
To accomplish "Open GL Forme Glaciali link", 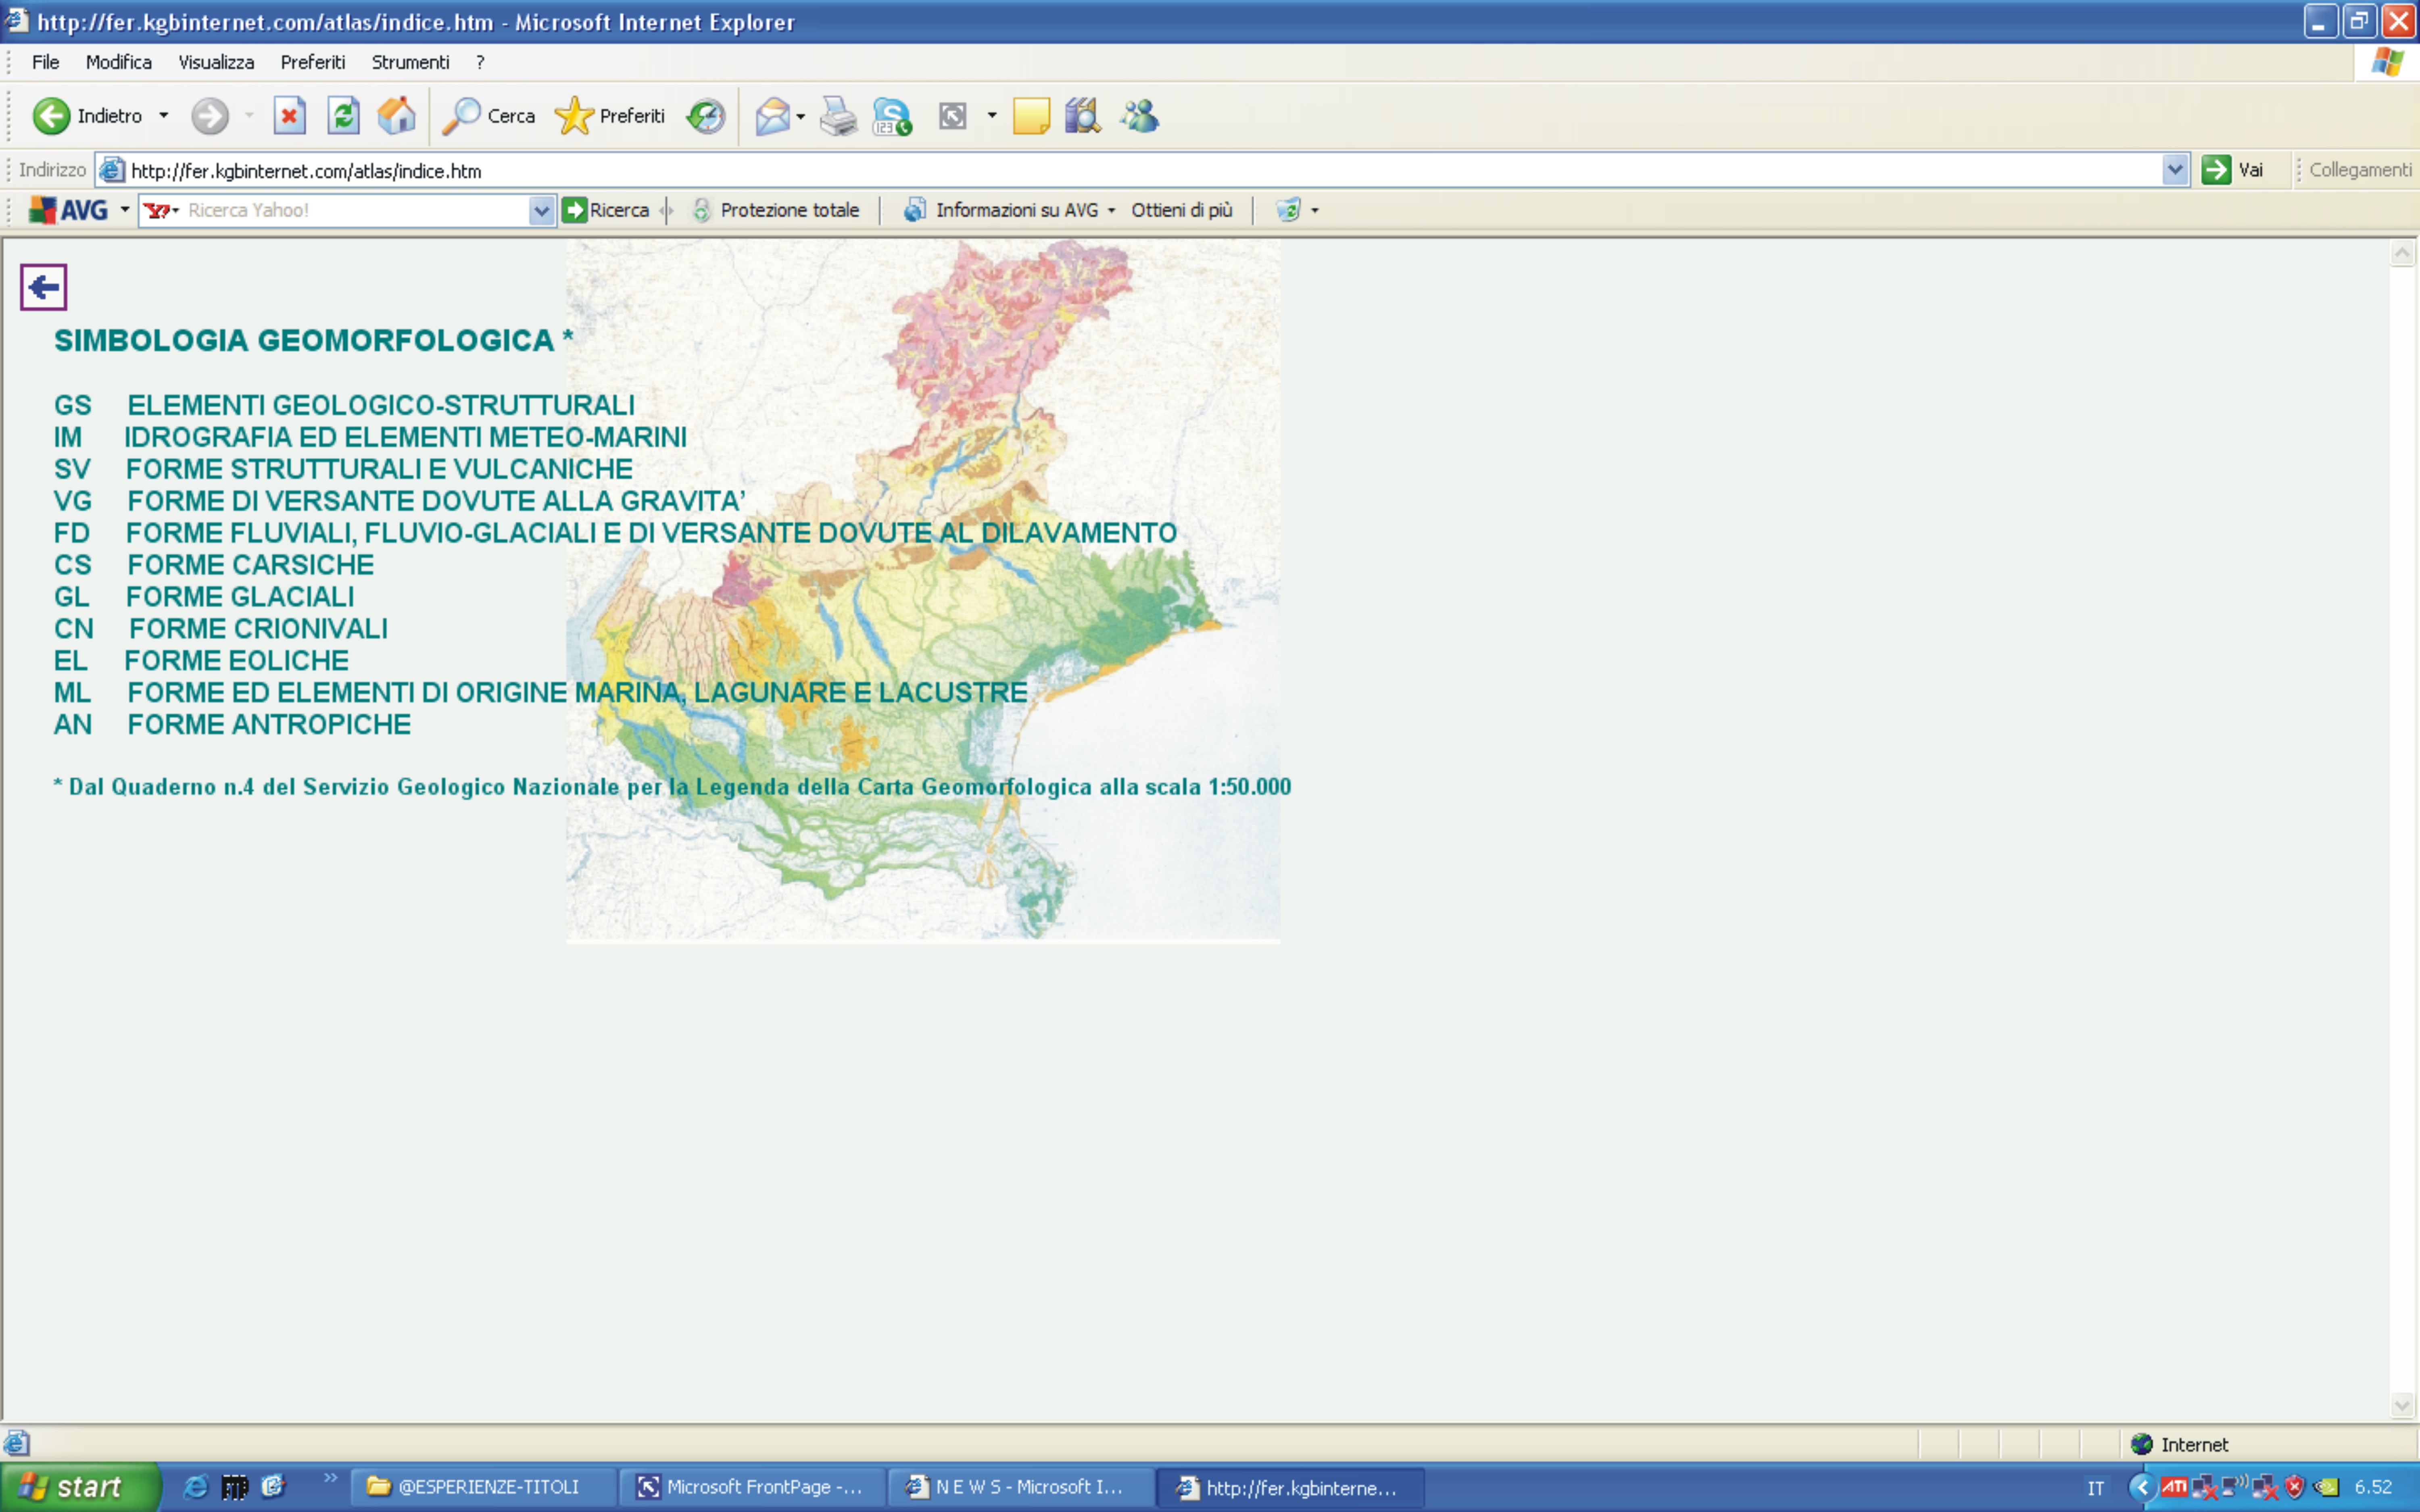I will [204, 597].
